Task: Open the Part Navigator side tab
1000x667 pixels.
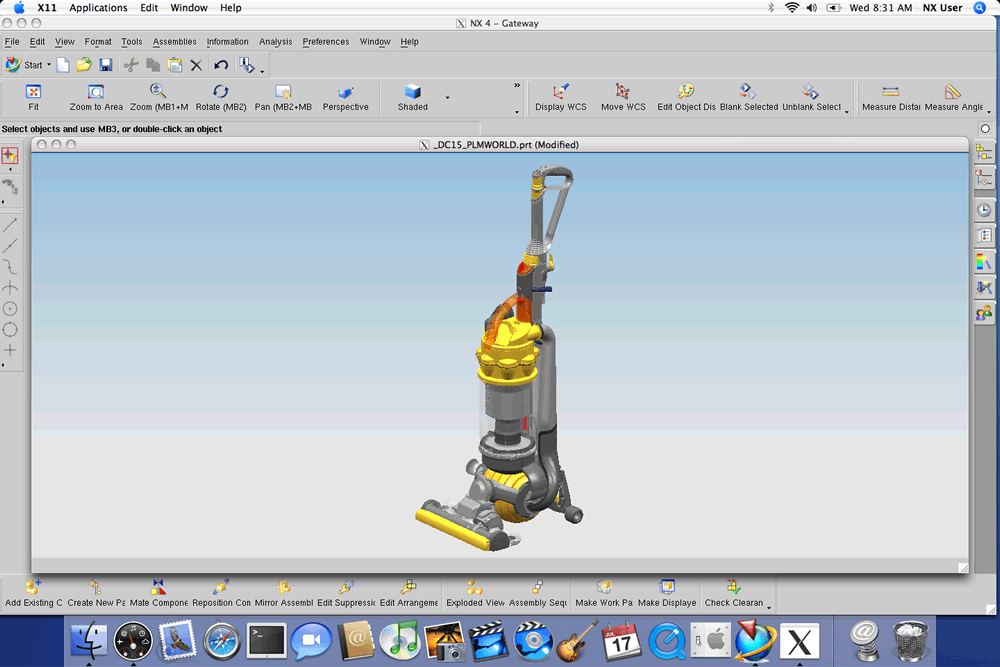Action: click(x=984, y=179)
